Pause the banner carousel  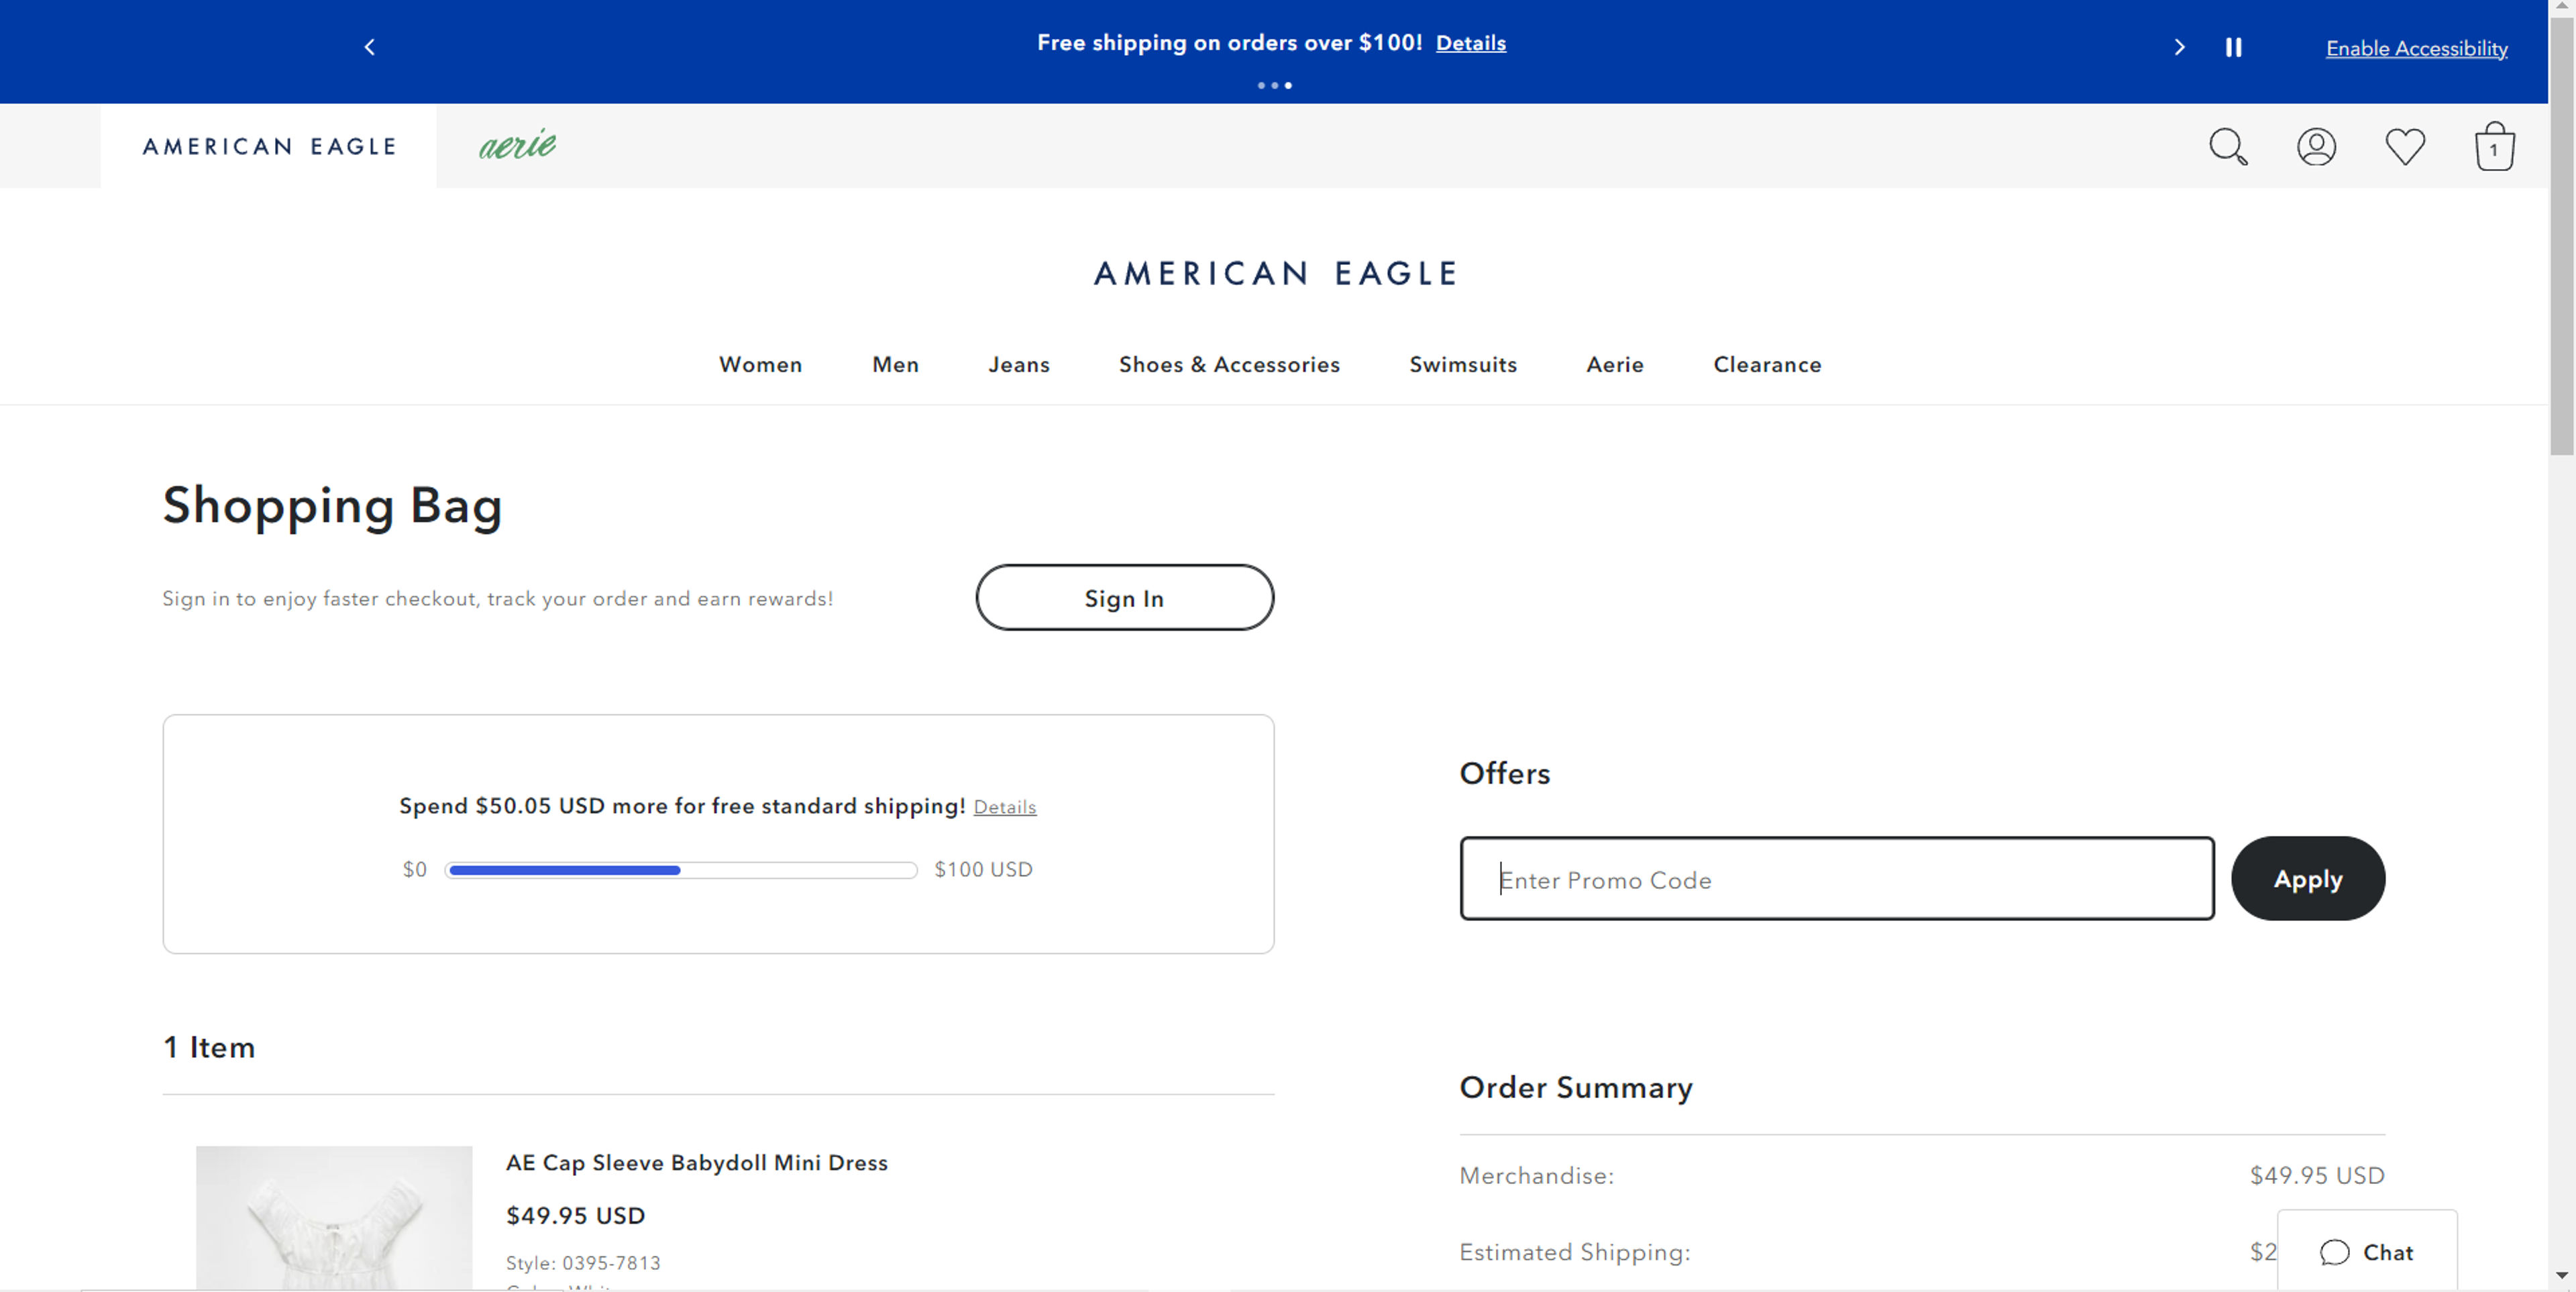(x=2233, y=47)
